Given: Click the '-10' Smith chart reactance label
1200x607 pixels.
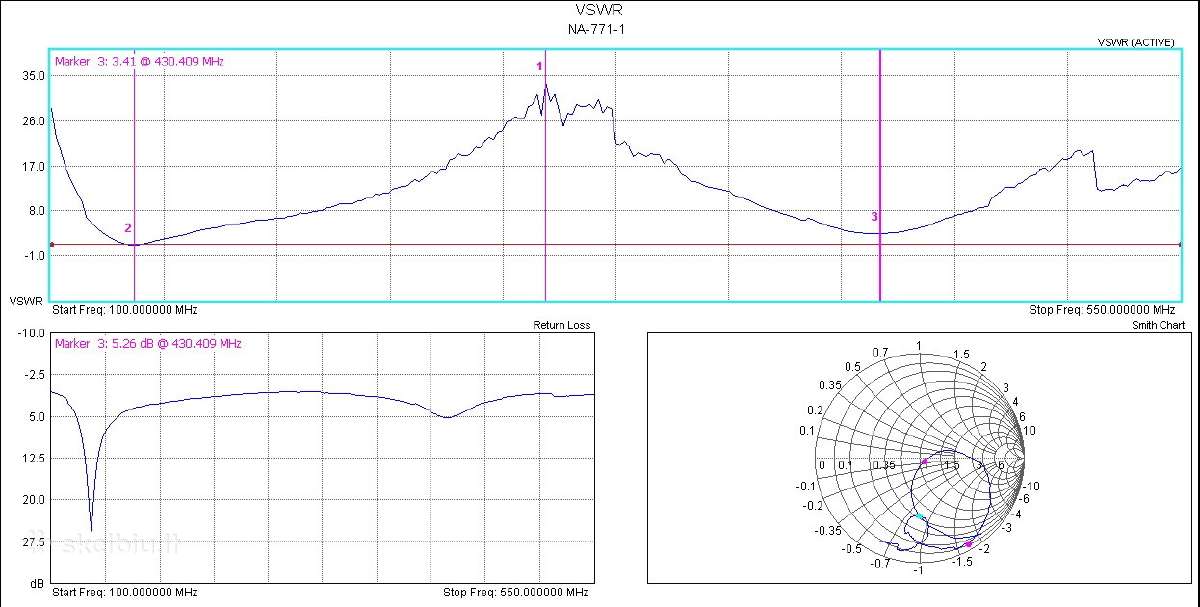Looking at the screenshot, I should pos(1033,486).
